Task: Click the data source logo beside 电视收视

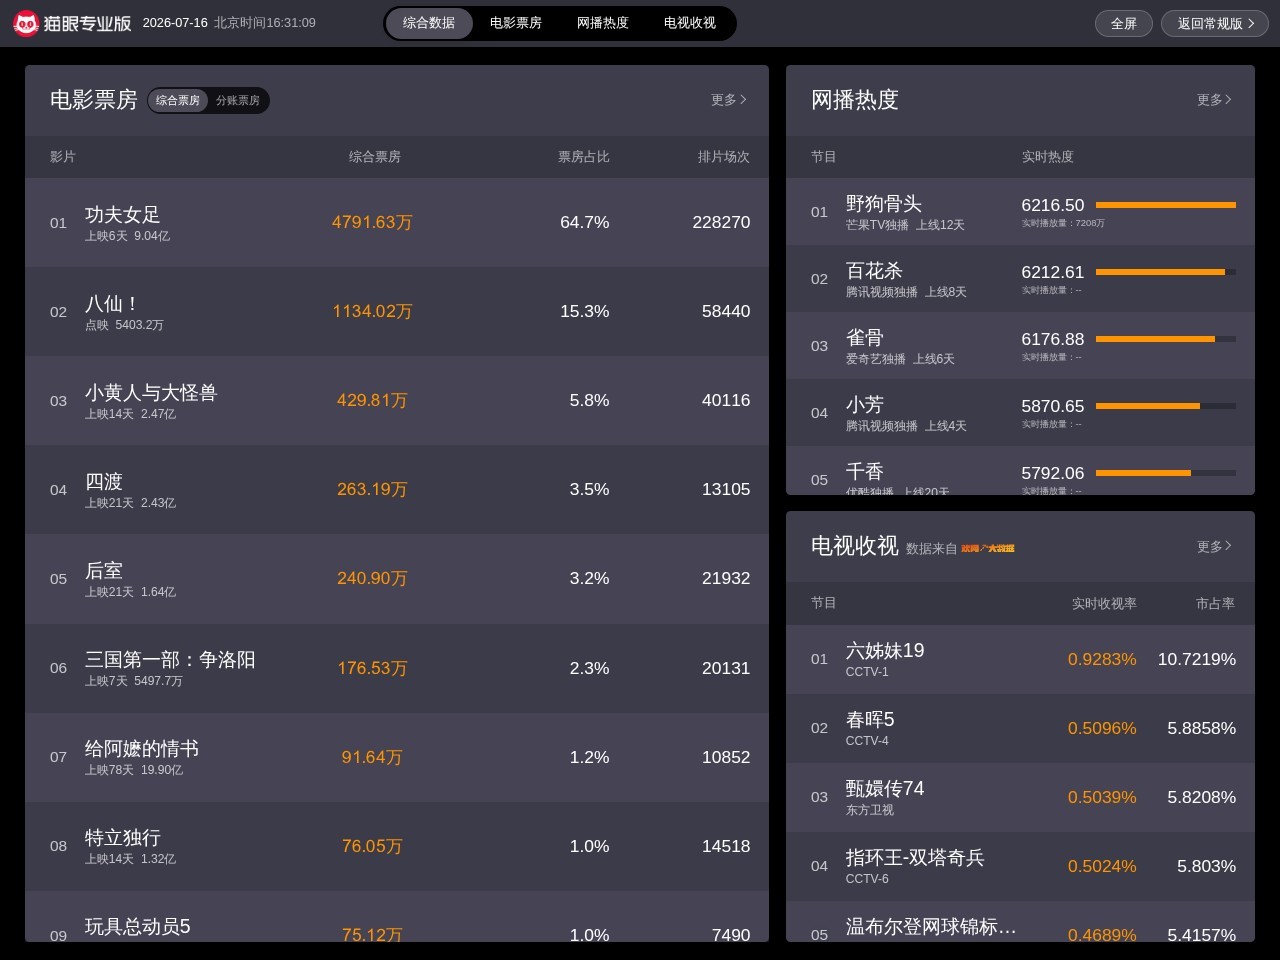Action: click(x=988, y=548)
